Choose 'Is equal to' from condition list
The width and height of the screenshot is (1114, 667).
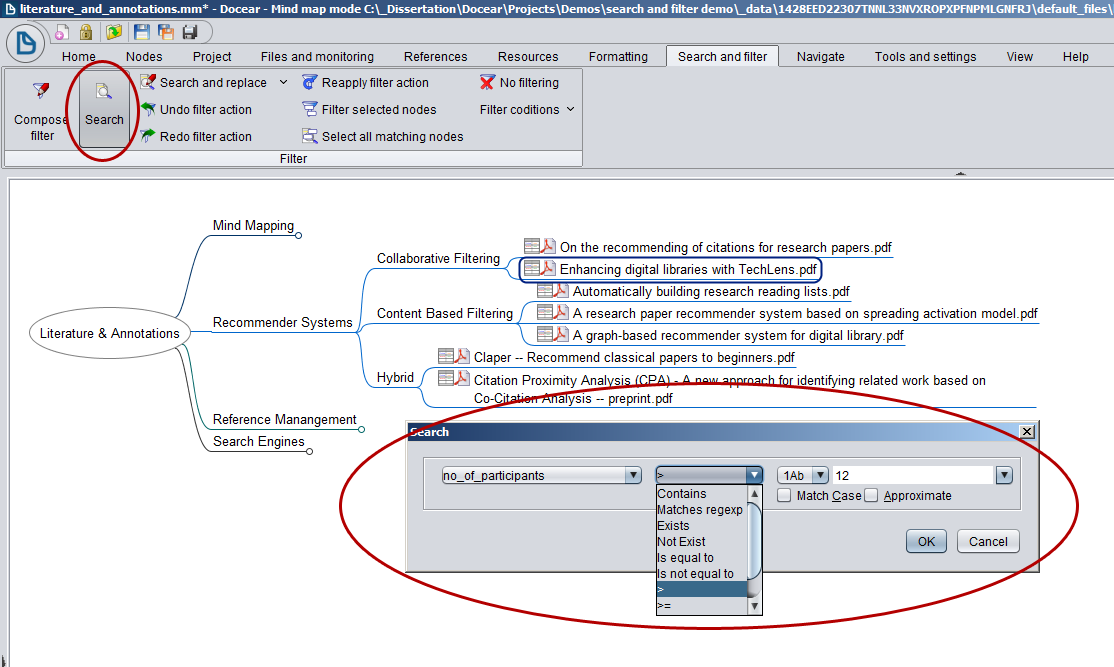tap(685, 558)
